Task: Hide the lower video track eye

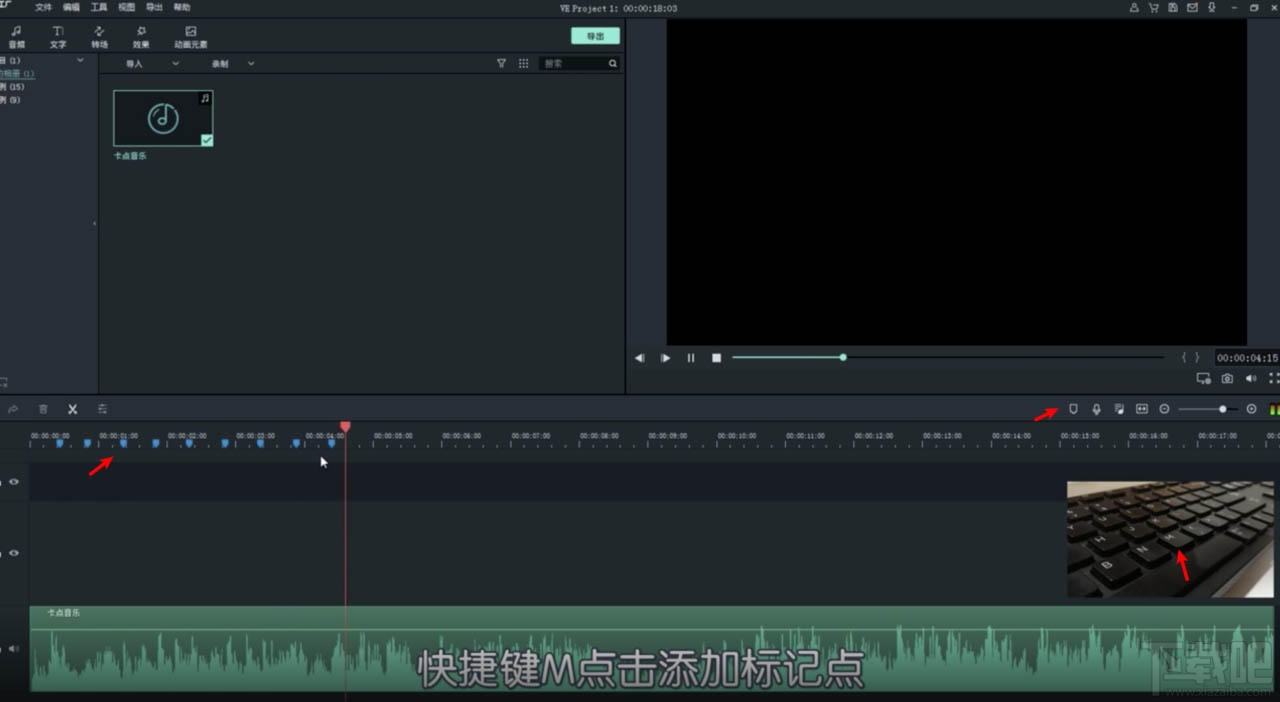Action: pos(14,553)
